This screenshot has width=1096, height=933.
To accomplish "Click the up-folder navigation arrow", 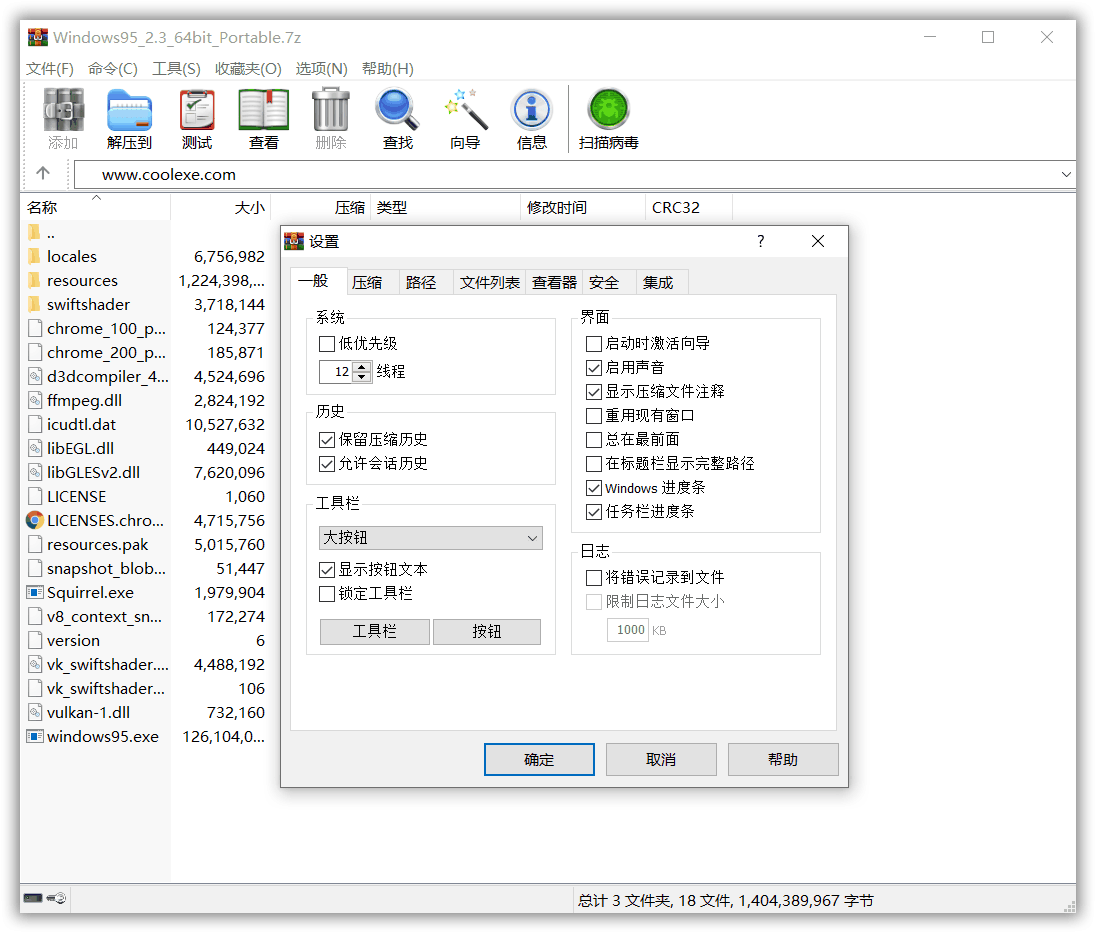I will click(45, 173).
